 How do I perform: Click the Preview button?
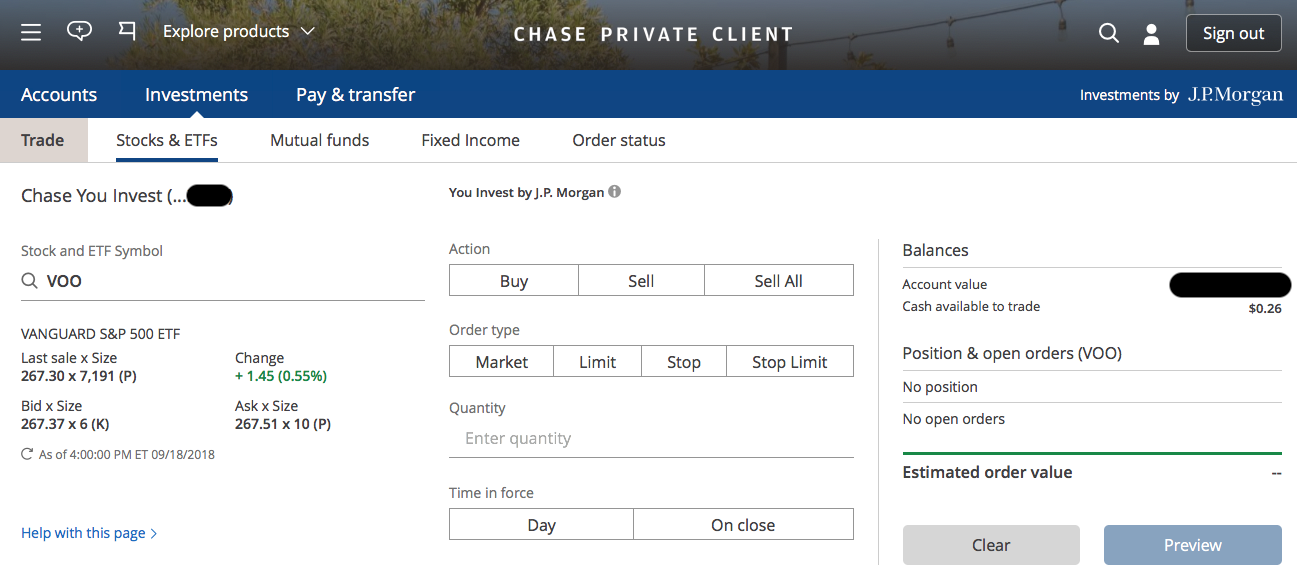tap(1193, 545)
